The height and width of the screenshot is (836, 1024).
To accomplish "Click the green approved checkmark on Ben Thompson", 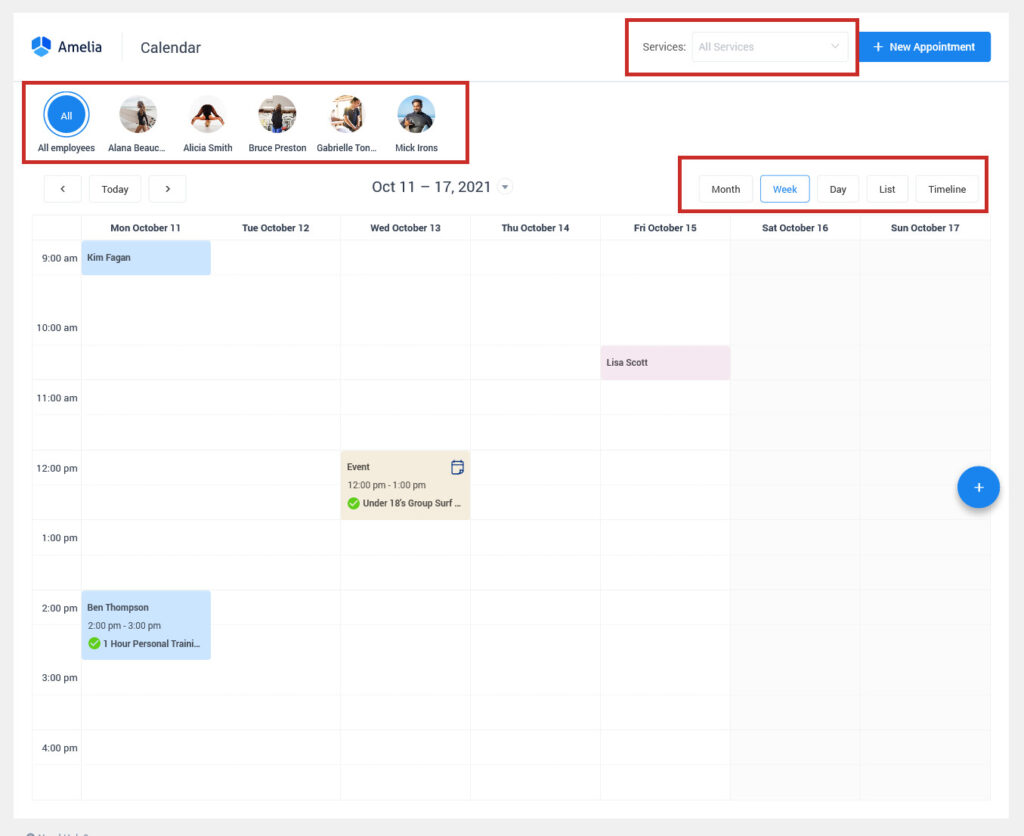I will tap(94, 643).
